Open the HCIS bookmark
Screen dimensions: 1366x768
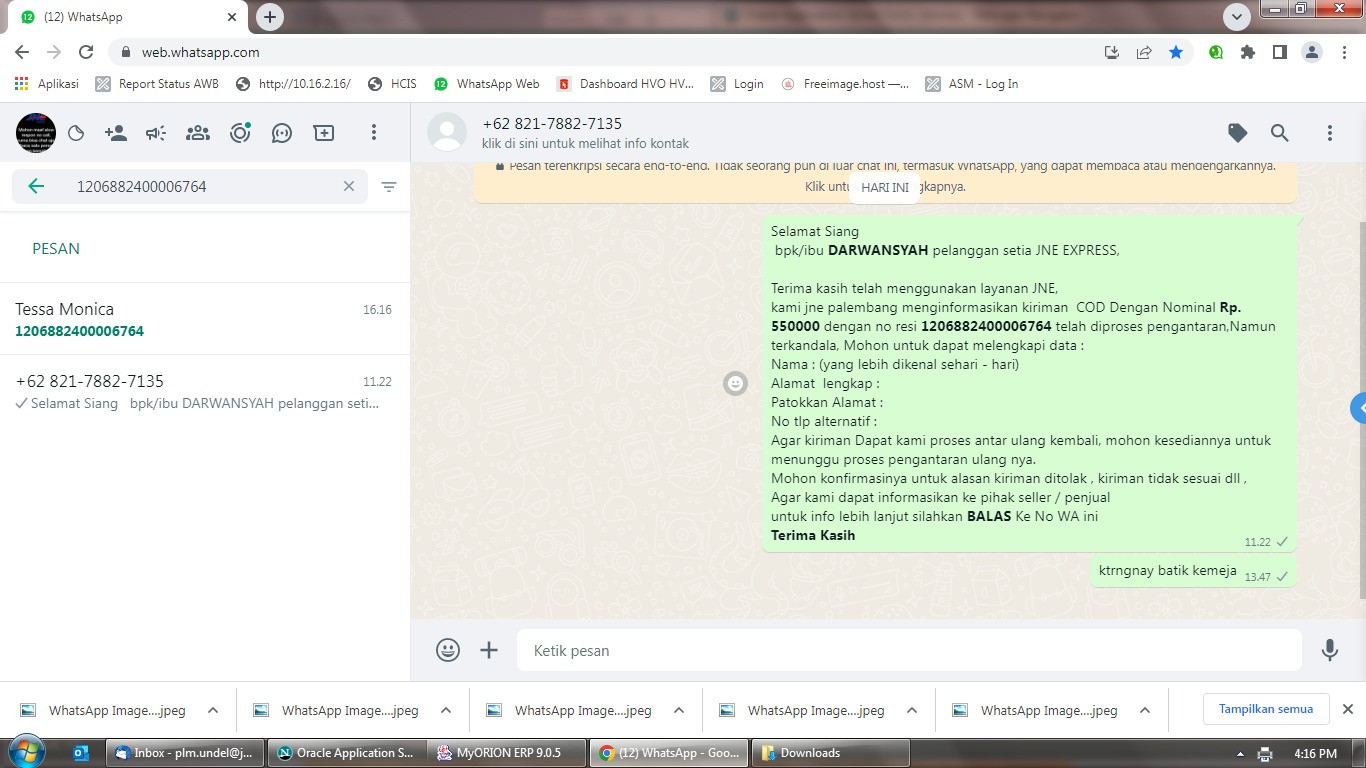[392, 84]
